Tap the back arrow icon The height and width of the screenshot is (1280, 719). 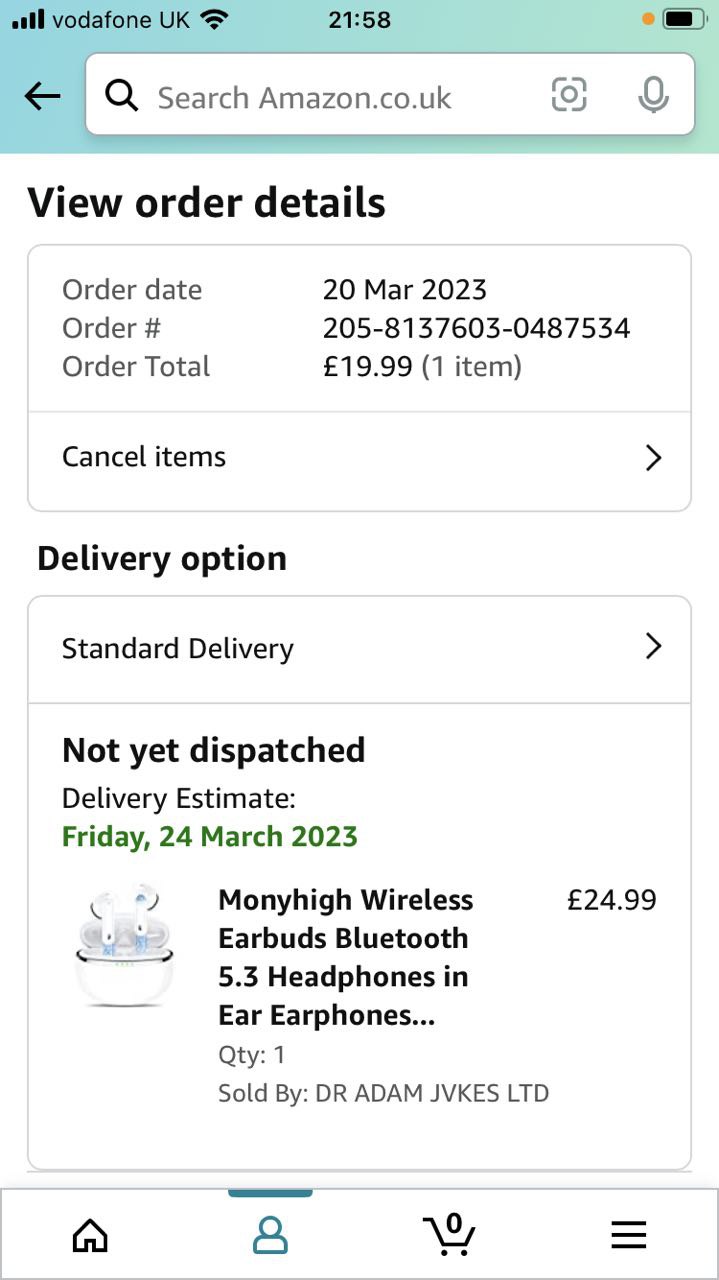(42, 96)
